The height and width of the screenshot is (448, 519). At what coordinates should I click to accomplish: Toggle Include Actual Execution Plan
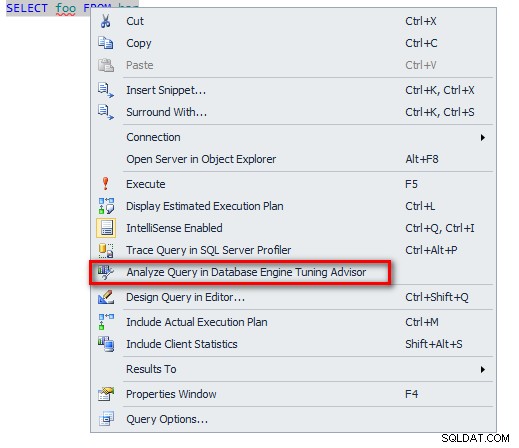pyautogui.click(x=292, y=322)
